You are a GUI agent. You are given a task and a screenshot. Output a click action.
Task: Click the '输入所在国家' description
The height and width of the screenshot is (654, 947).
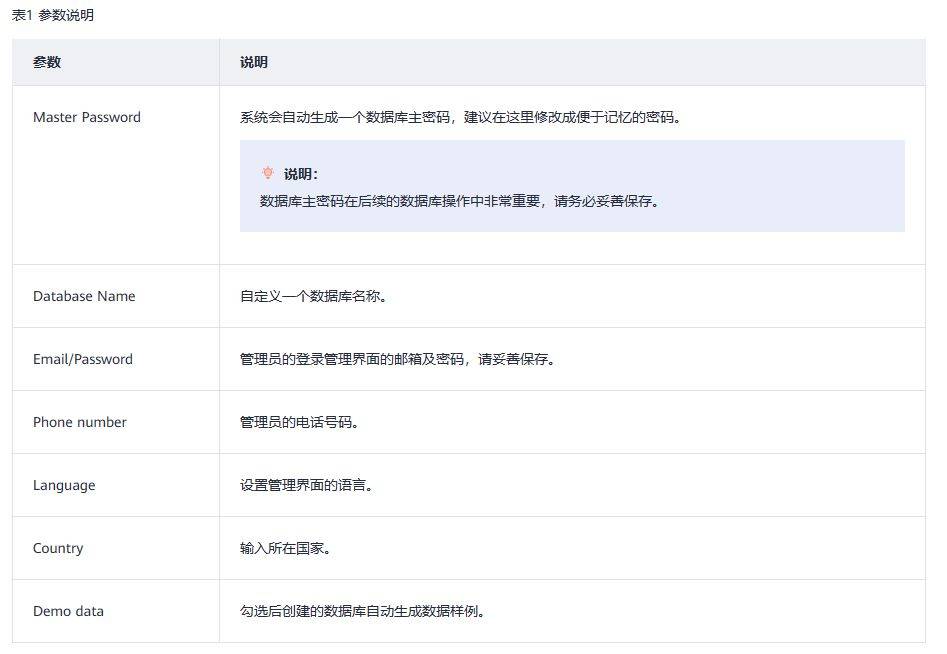(285, 548)
